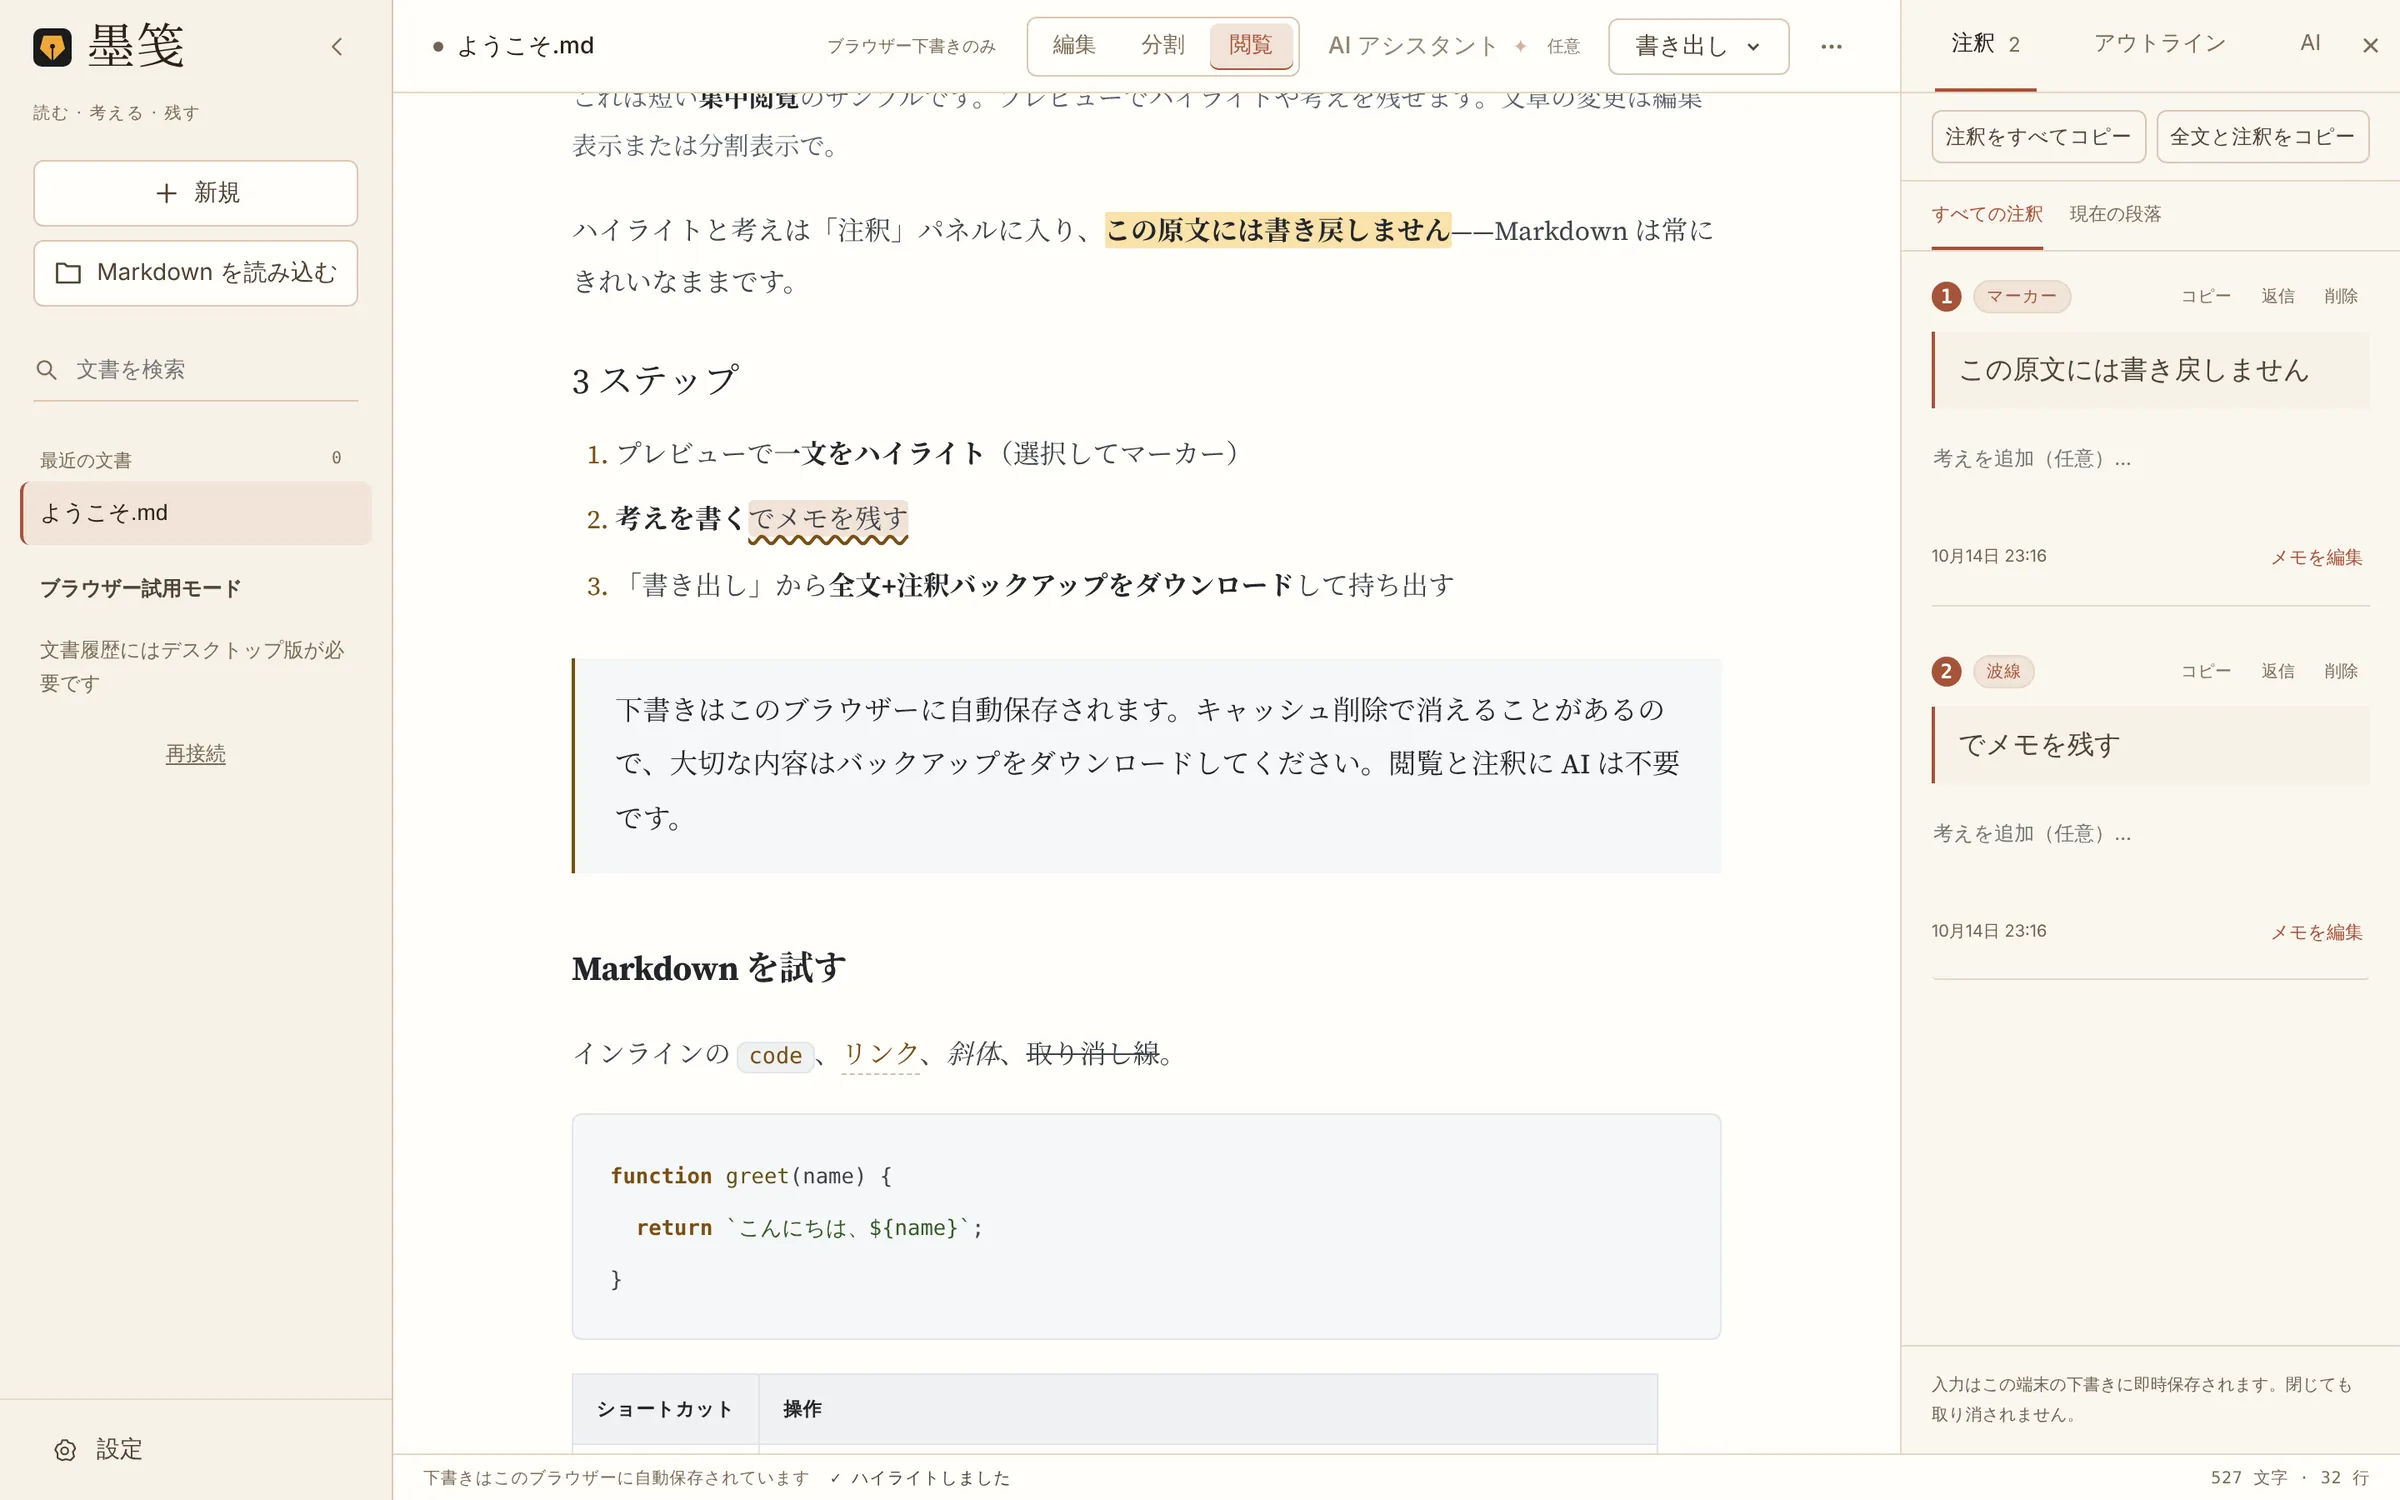Click the 再接続 link

point(196,754)
